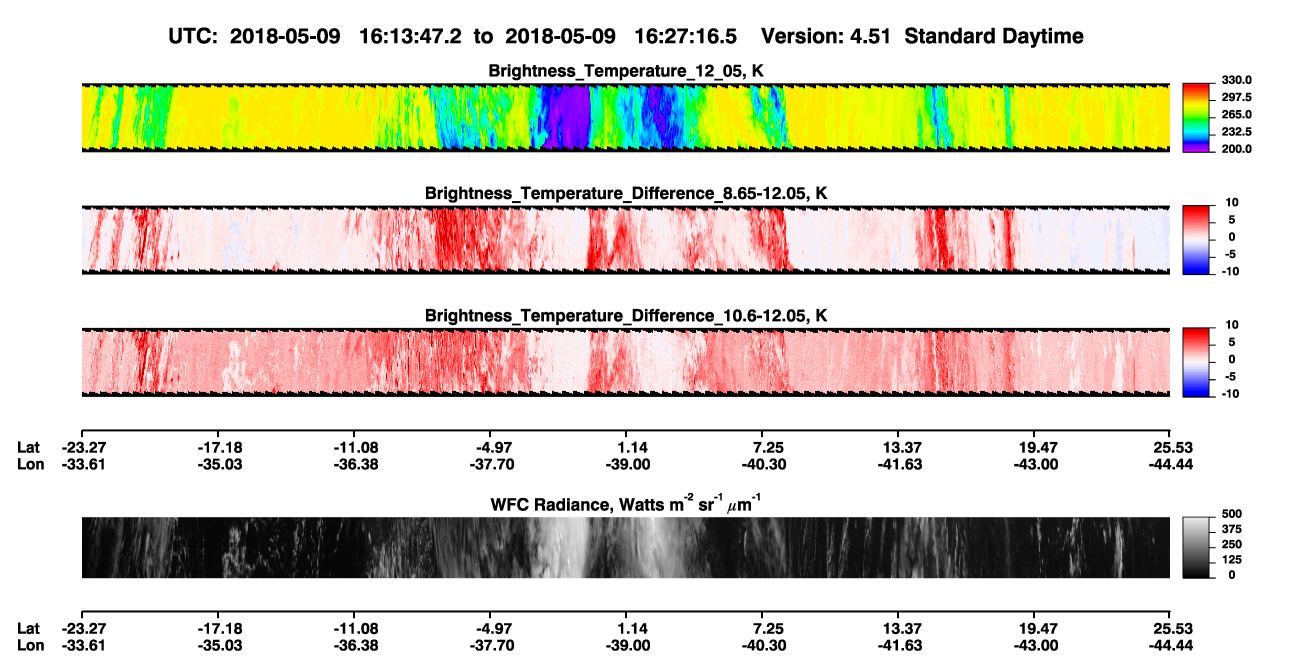1300x667 pixels.
Task: Click the 200.0 color scale label
Action: pos(1235,149)
